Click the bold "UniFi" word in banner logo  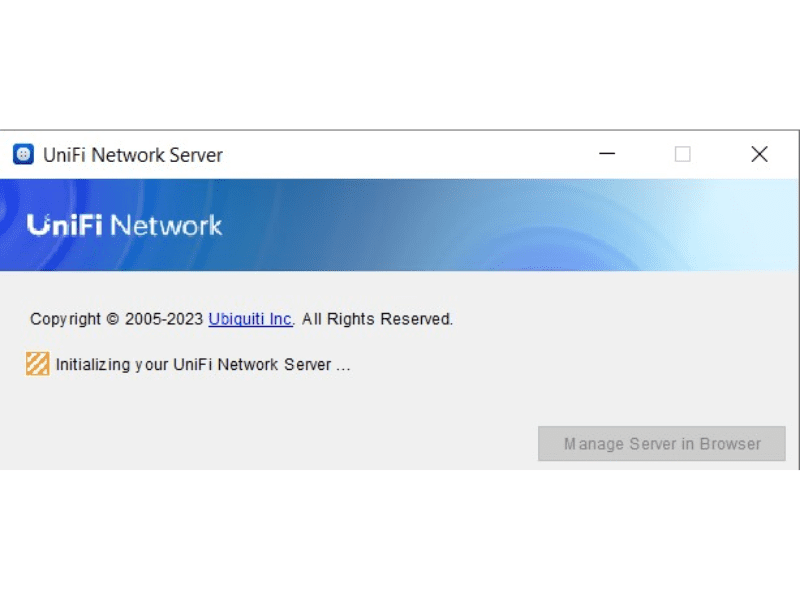point(65,225)
